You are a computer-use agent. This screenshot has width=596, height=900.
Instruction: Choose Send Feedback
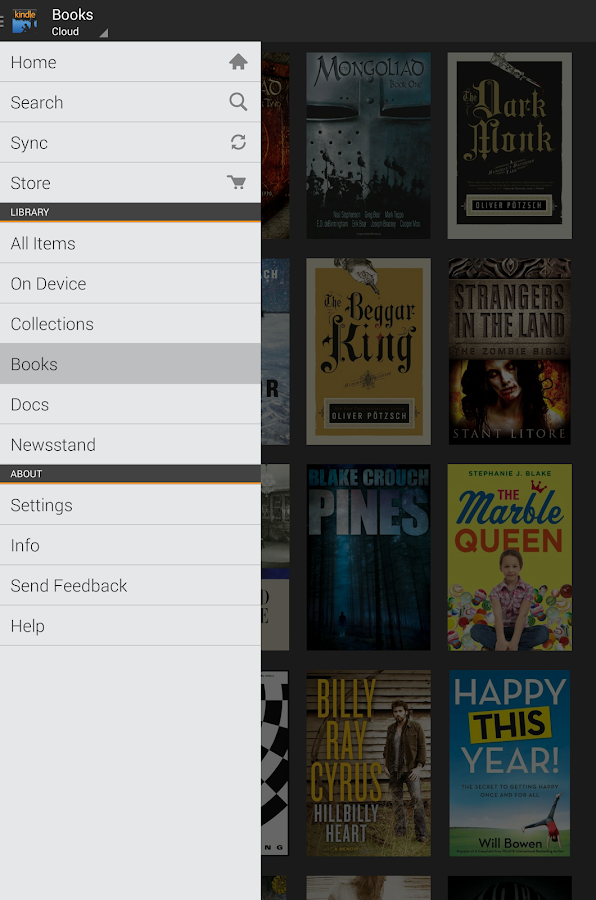click(x=130, y=585)
